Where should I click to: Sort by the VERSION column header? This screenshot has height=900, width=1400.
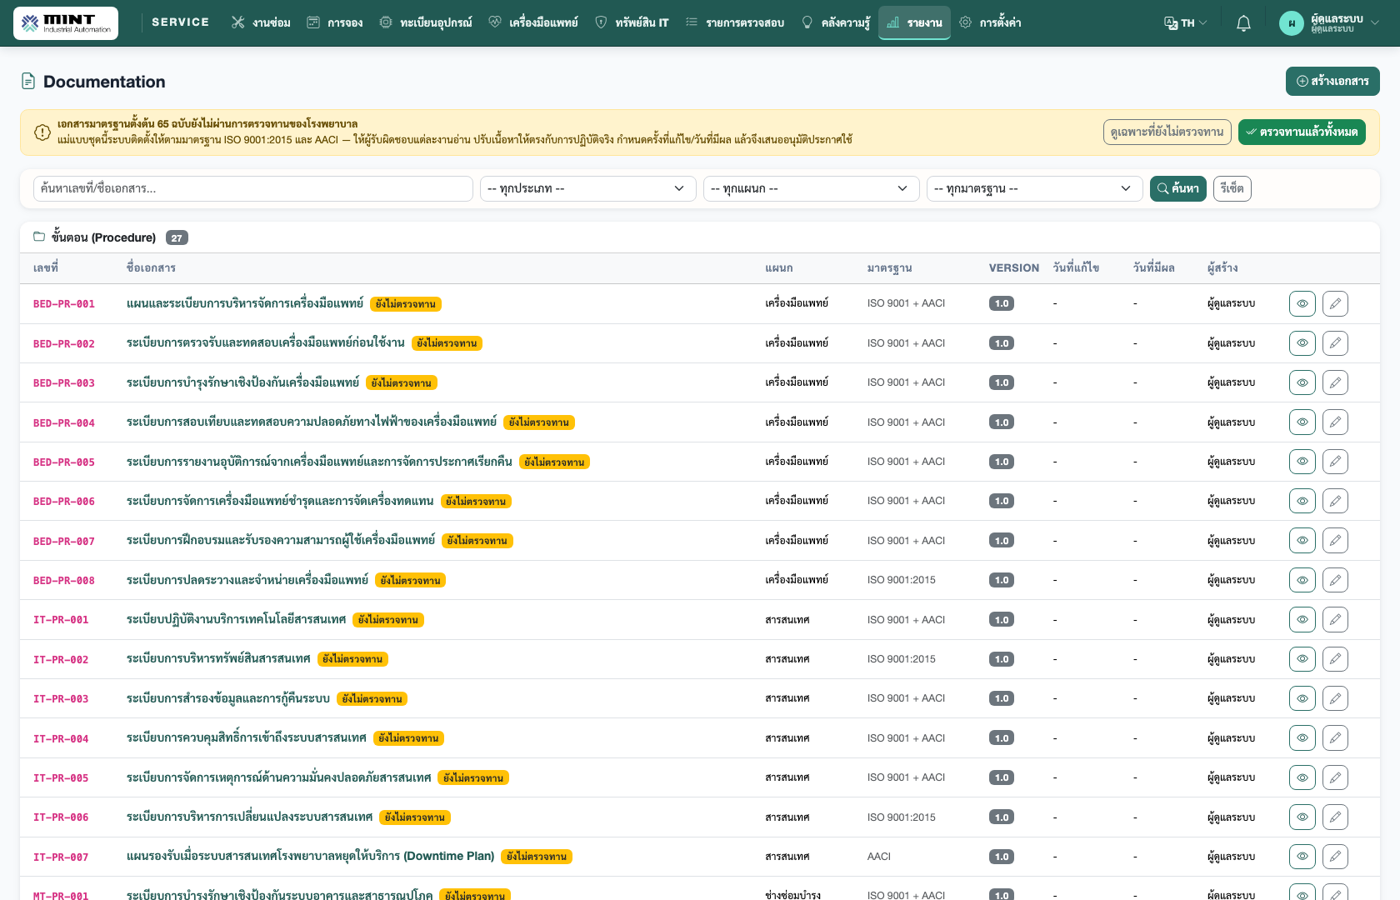[x=1014, y=268]
